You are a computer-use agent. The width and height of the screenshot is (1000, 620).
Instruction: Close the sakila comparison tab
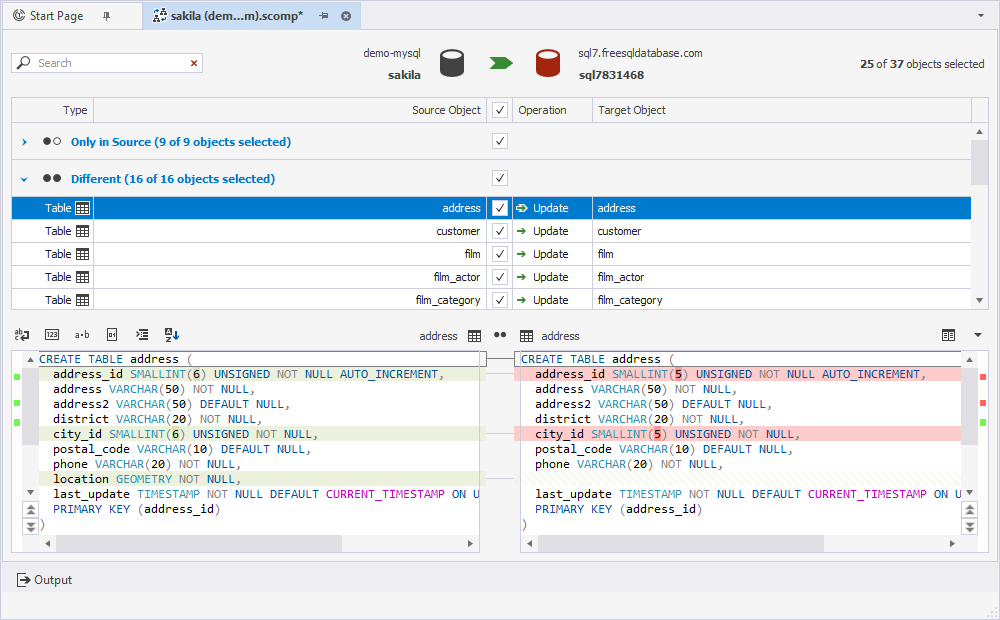point(346,16)
